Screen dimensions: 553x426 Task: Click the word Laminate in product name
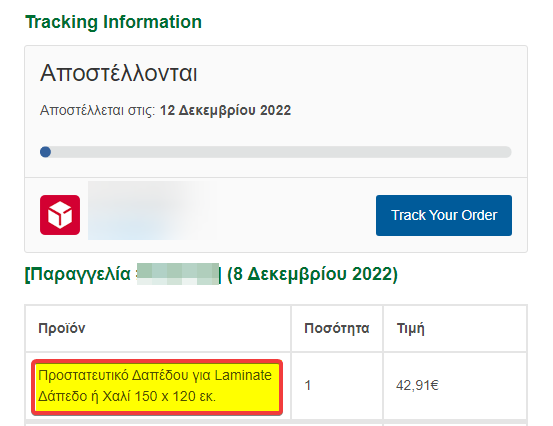click(243, 375)
